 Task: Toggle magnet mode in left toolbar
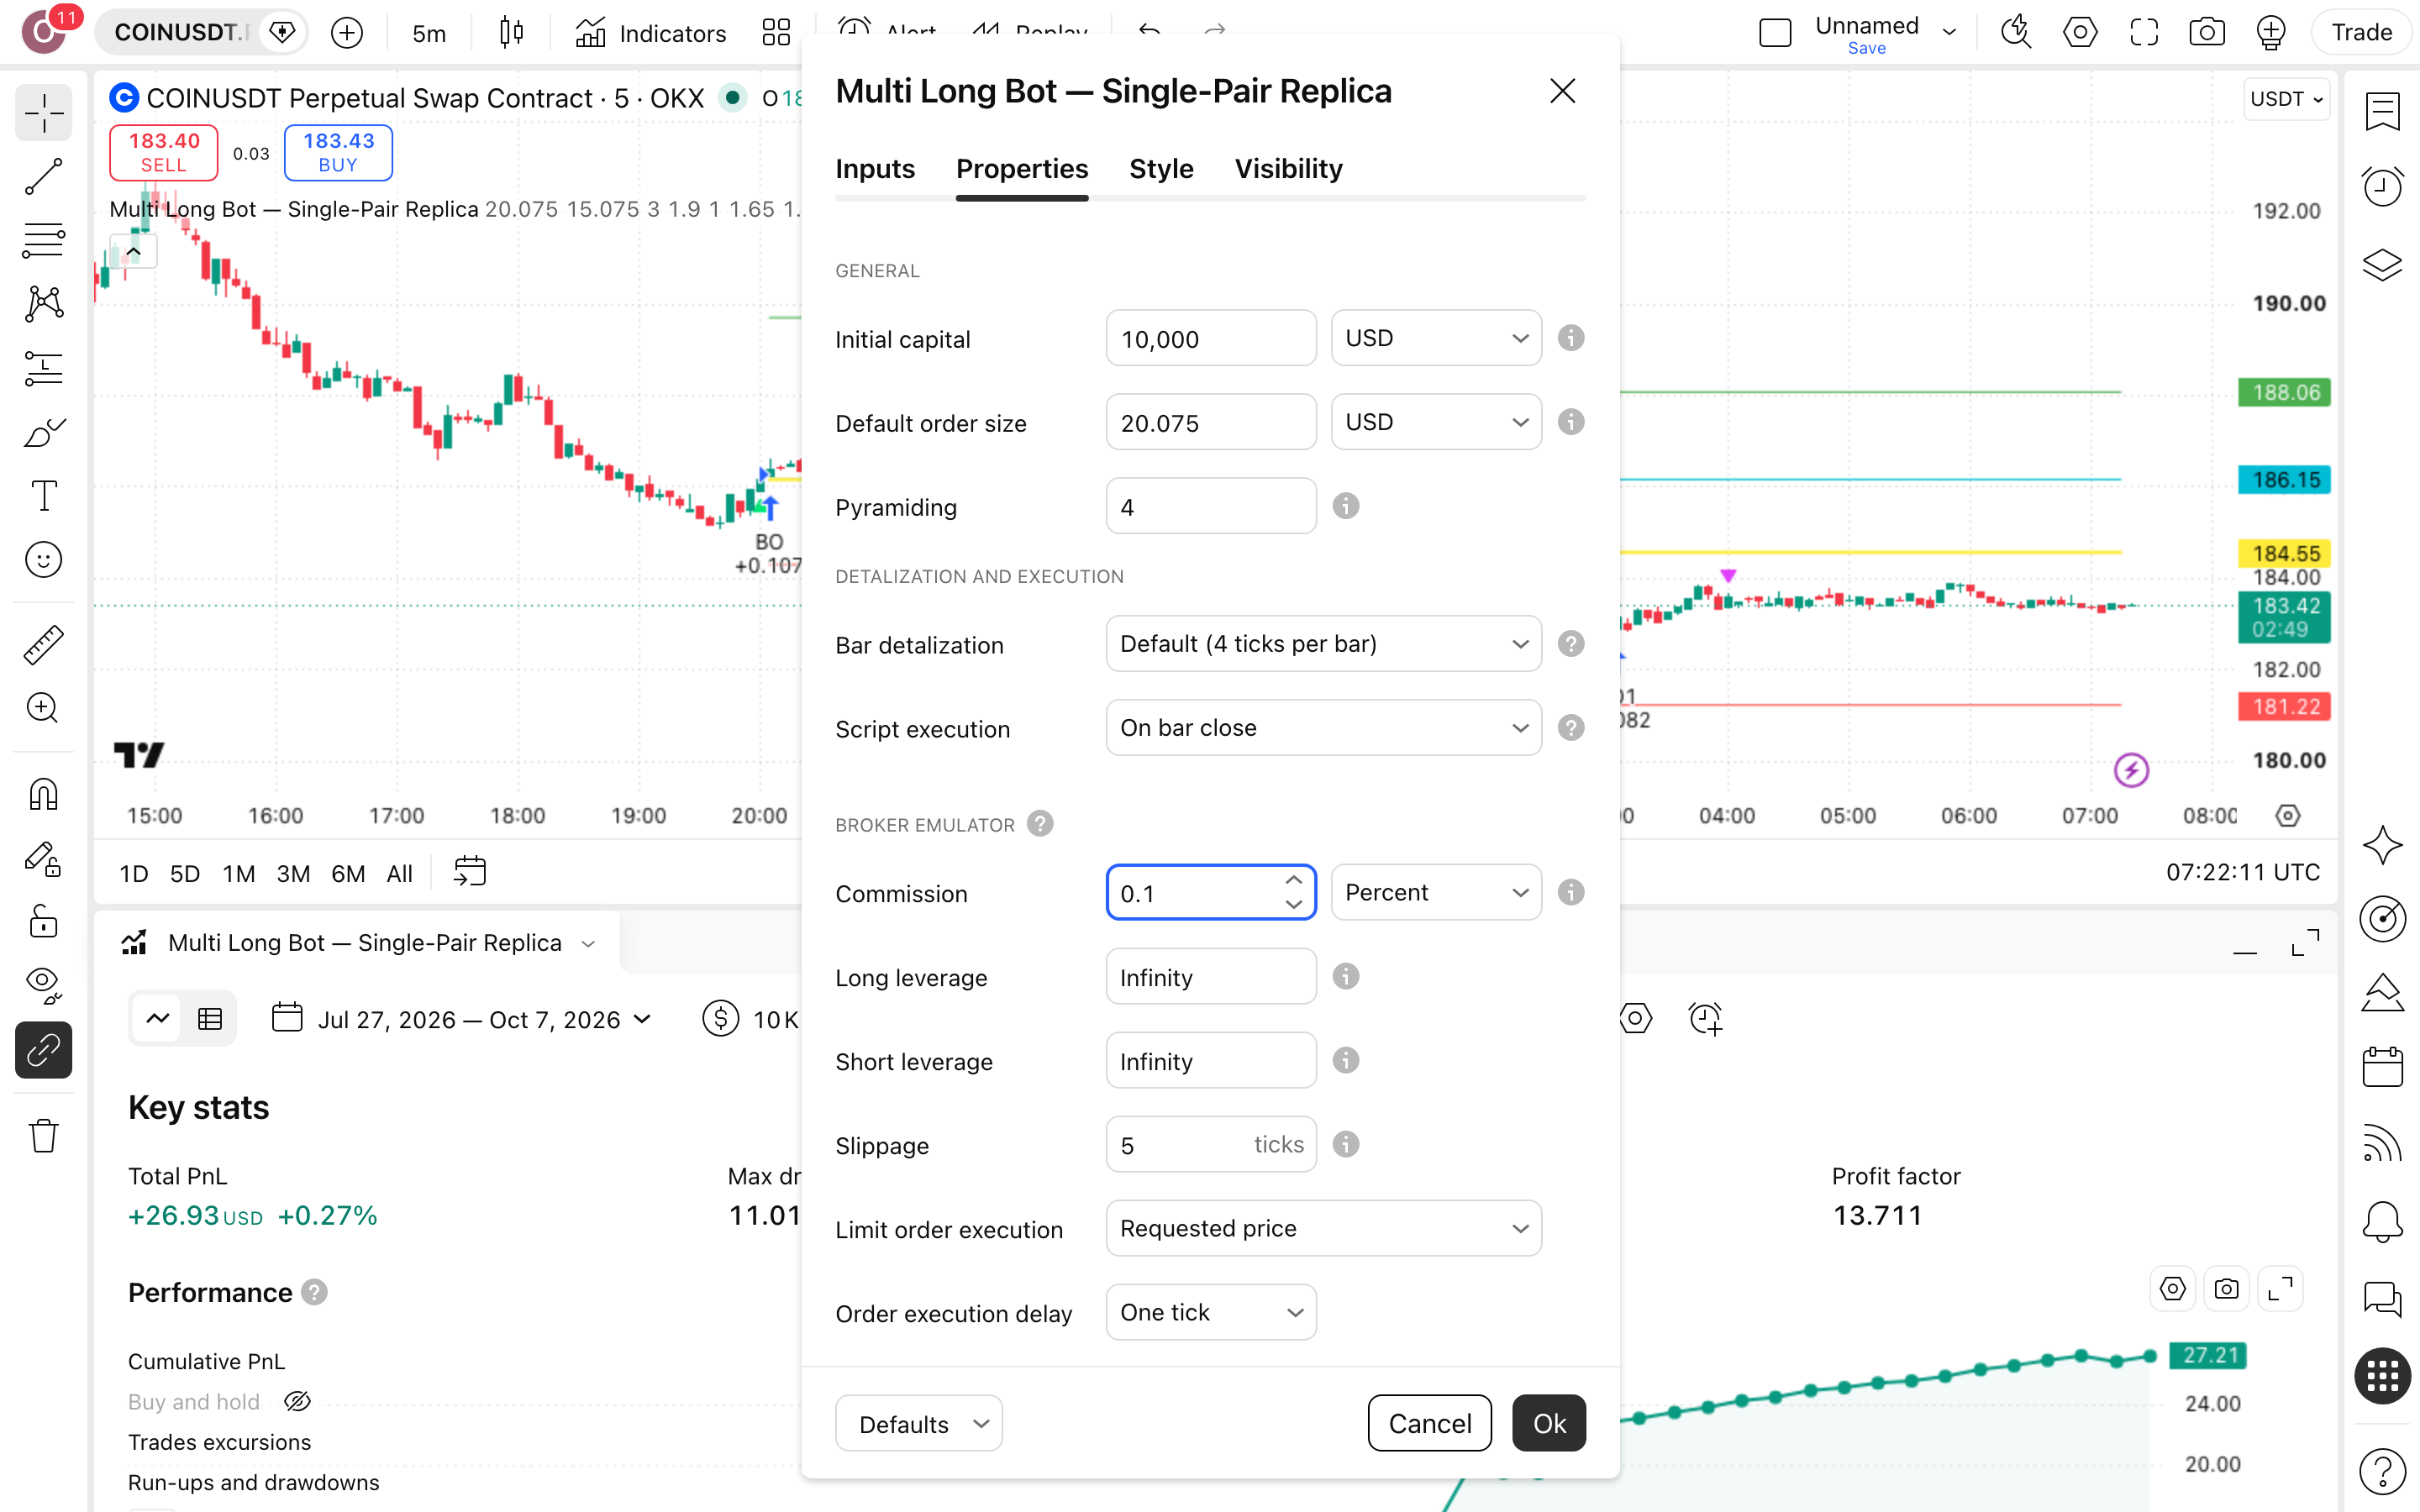[x=43, y=794]
